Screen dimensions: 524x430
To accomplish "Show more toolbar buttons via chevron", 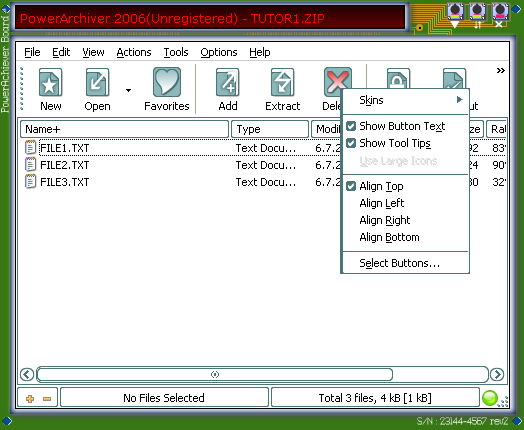I will 500,70.
